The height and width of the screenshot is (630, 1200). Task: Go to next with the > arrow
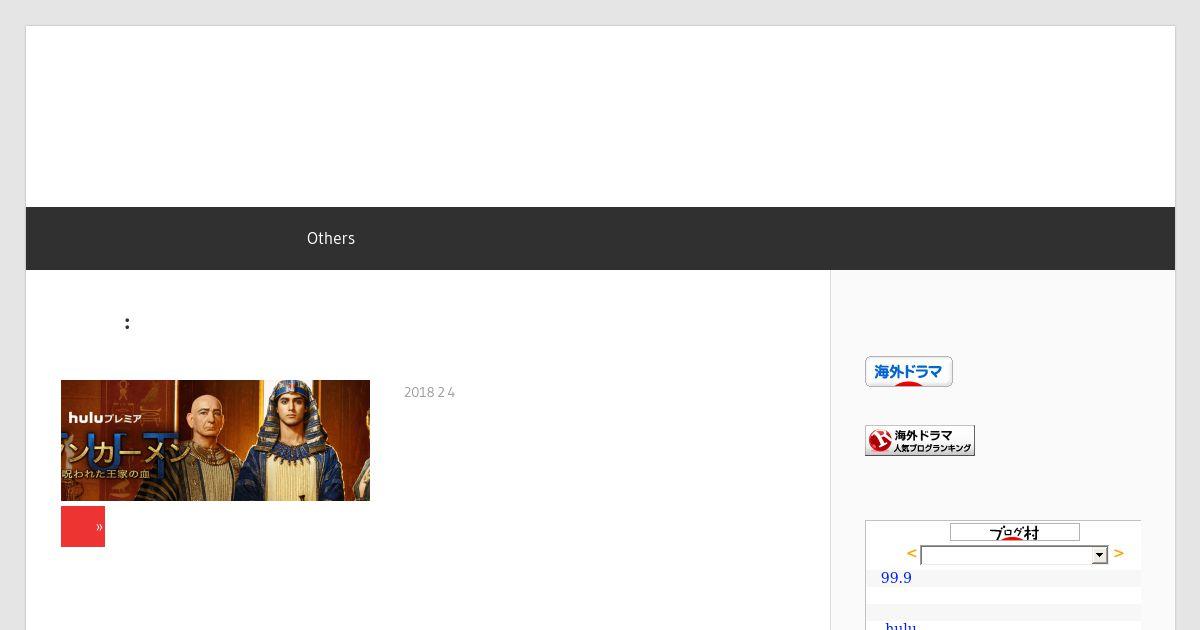pos(1118,553)
